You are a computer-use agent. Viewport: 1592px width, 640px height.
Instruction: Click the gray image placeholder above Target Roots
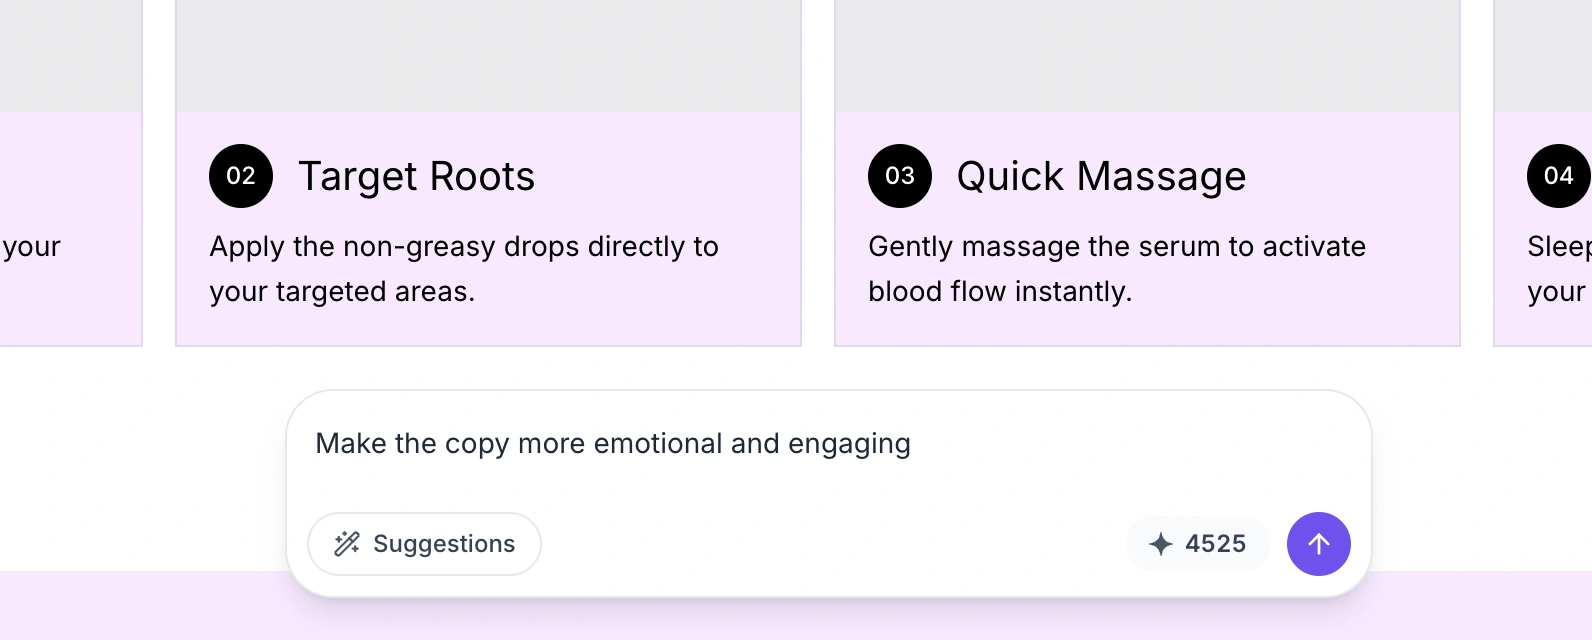pos(488,55)
